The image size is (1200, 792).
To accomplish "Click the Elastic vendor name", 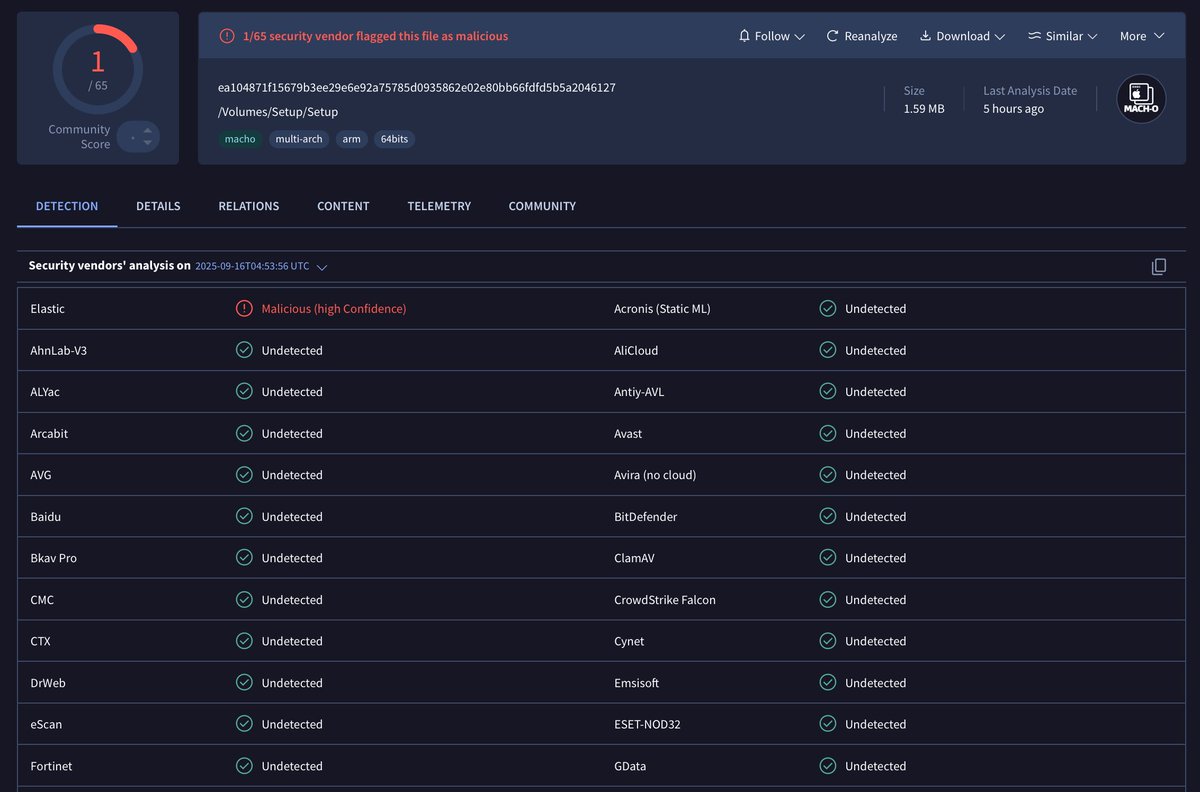I will pos(48,309).
